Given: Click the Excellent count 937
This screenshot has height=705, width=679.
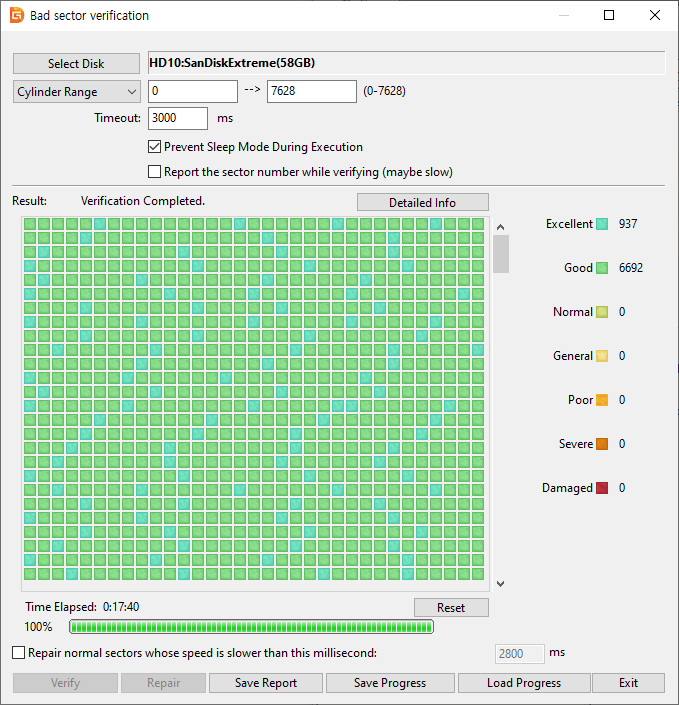Looking at the screenshot, I should (x=628, y=224).
